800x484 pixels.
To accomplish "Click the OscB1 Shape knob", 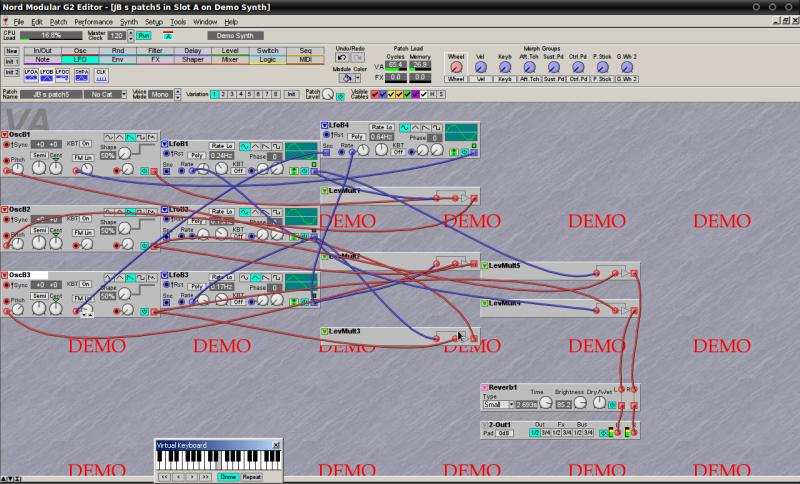I will coord(124,153).
